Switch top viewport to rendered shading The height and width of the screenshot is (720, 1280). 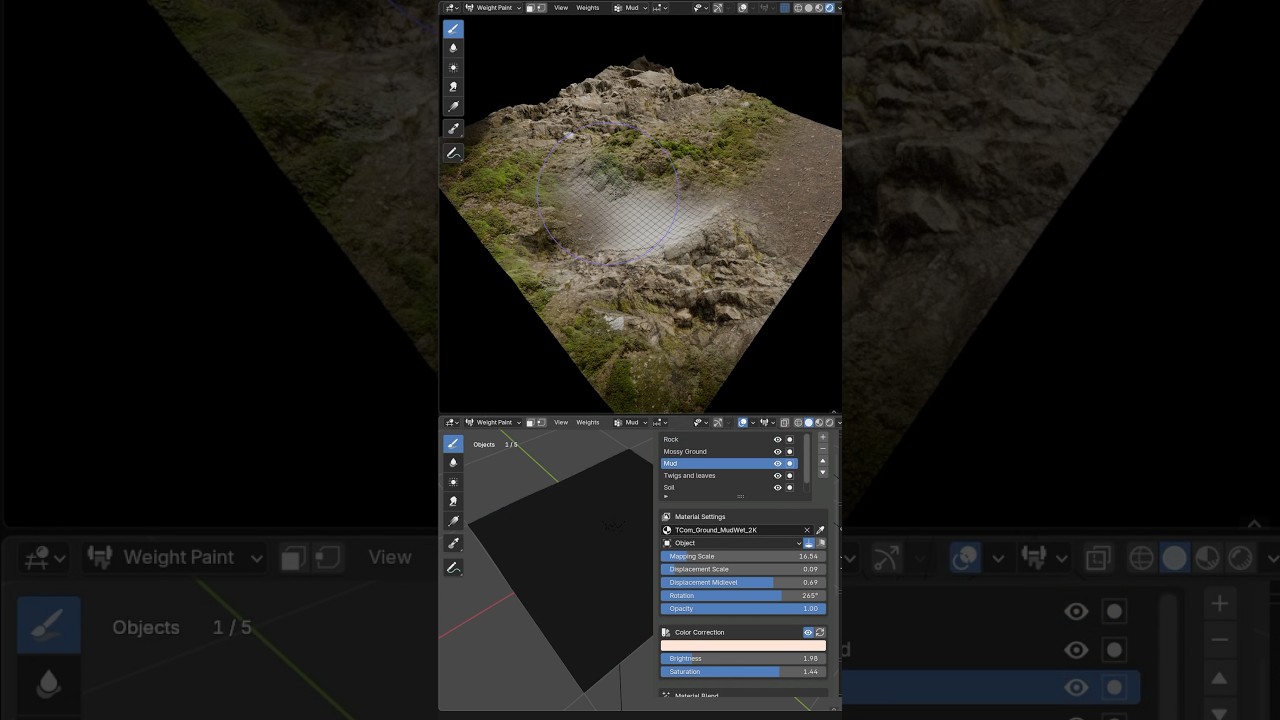tap(830, 7)
